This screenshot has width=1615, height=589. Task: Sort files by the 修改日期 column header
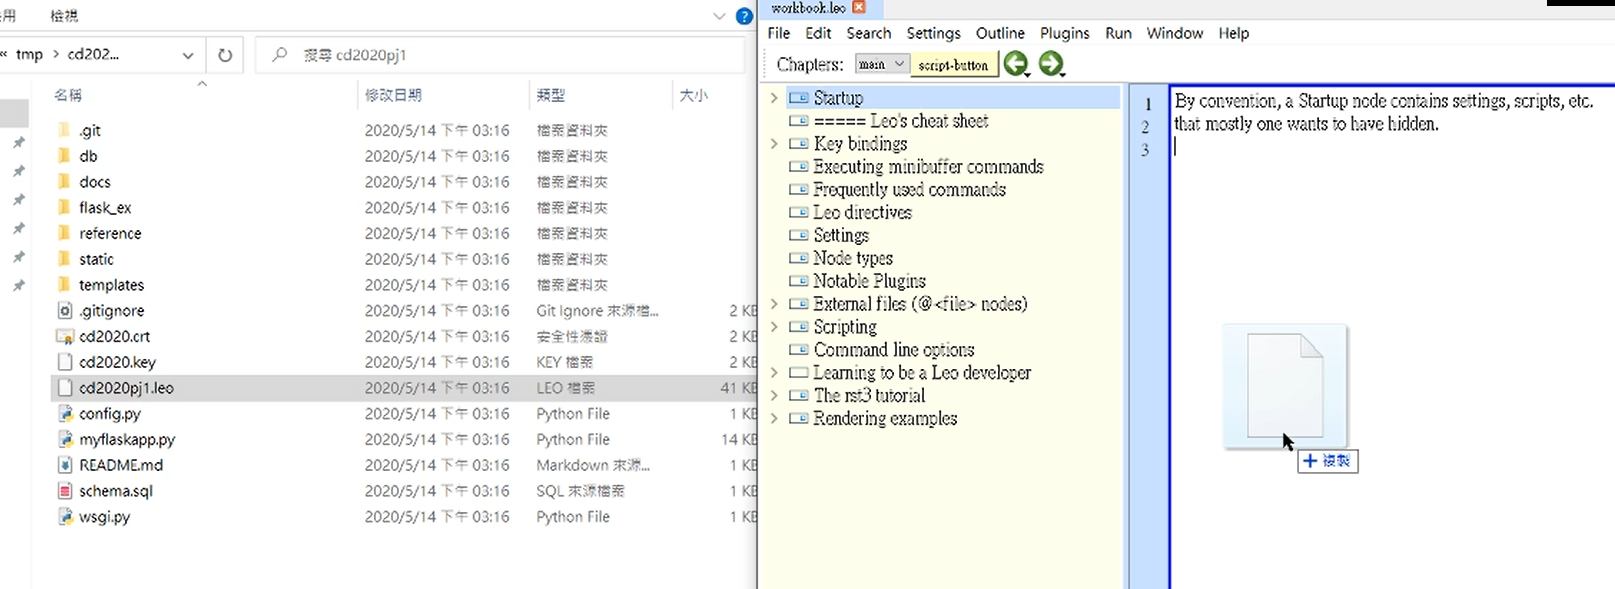click(393, 95)
